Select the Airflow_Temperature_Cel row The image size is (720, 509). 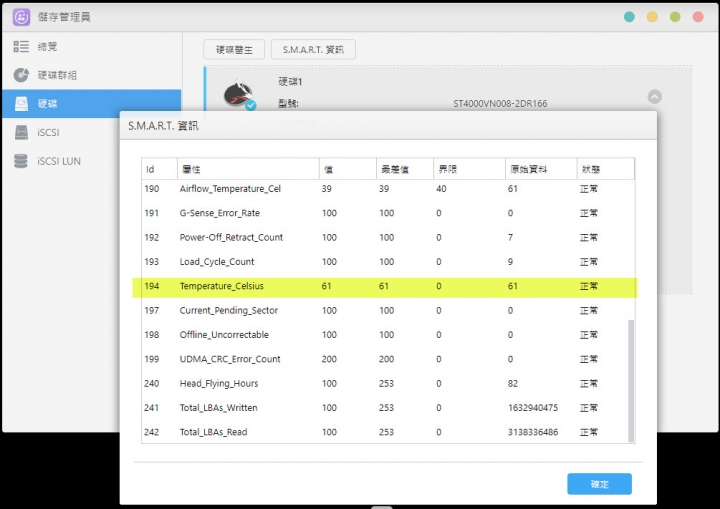(x=385, y=189)
